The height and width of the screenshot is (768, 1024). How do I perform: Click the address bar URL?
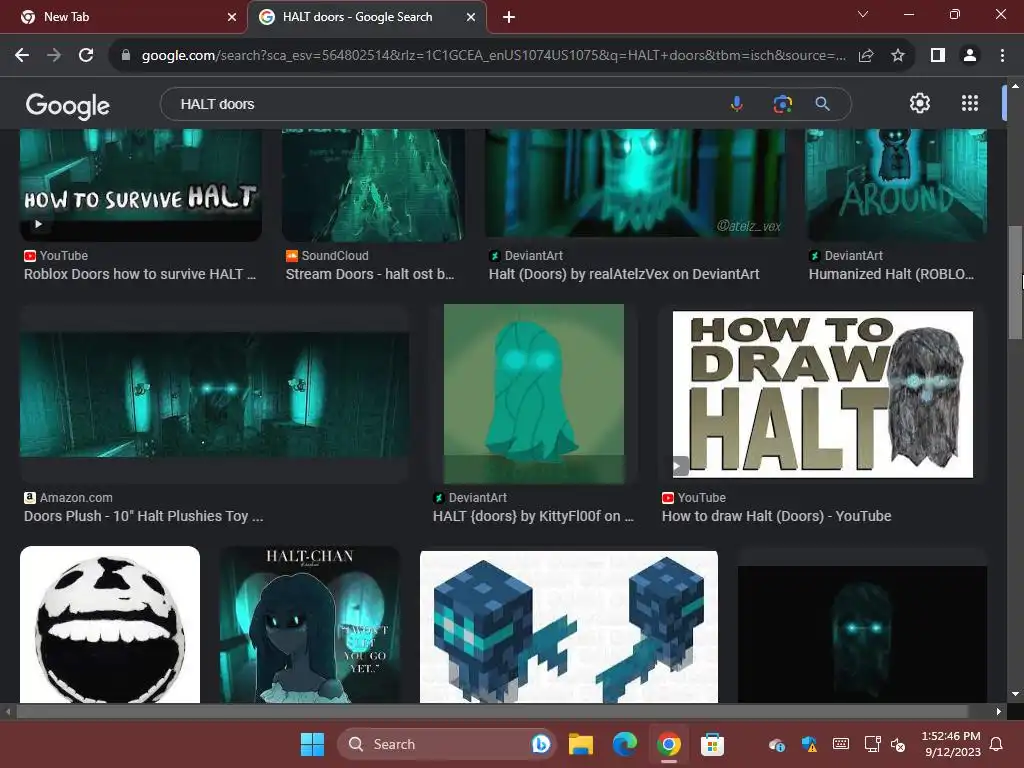click(493, 56)
